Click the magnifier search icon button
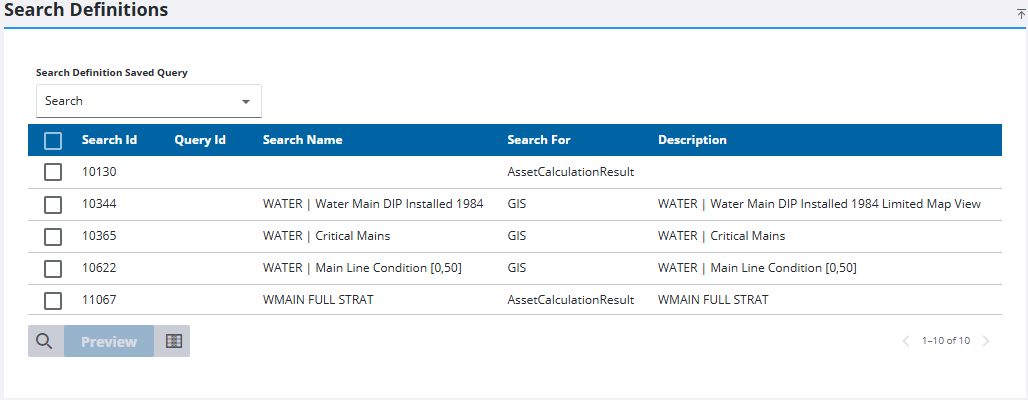 point(44,341)
